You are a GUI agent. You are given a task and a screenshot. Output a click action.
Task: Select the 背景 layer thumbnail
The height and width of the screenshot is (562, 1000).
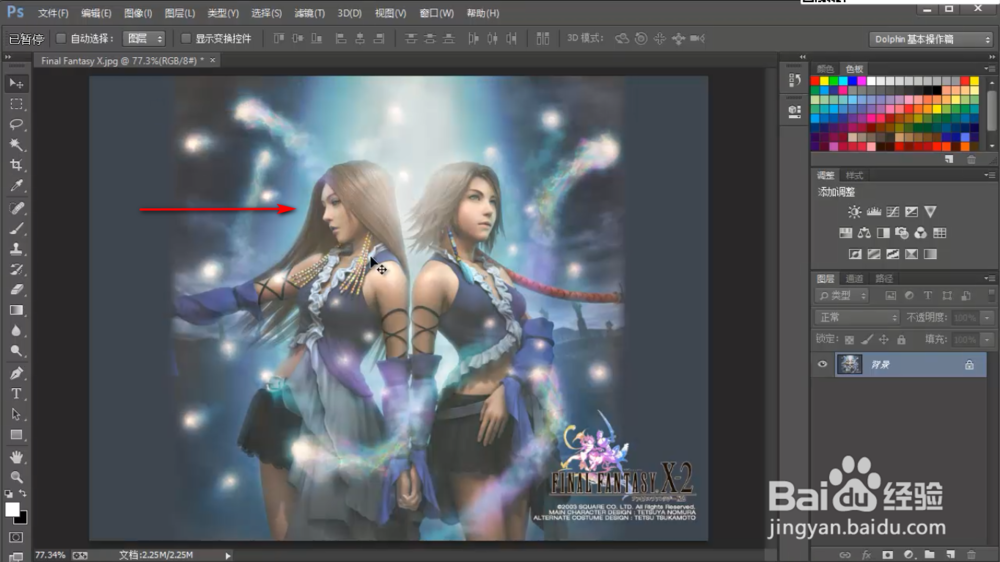tap(849, 364)
